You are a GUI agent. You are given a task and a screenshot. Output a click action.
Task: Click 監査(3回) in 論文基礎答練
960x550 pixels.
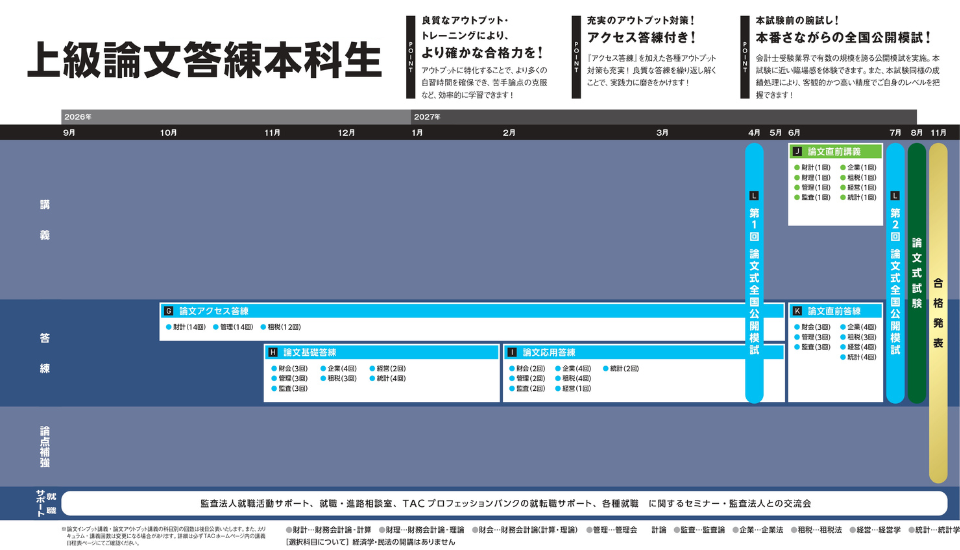click(x=290, y=388)
